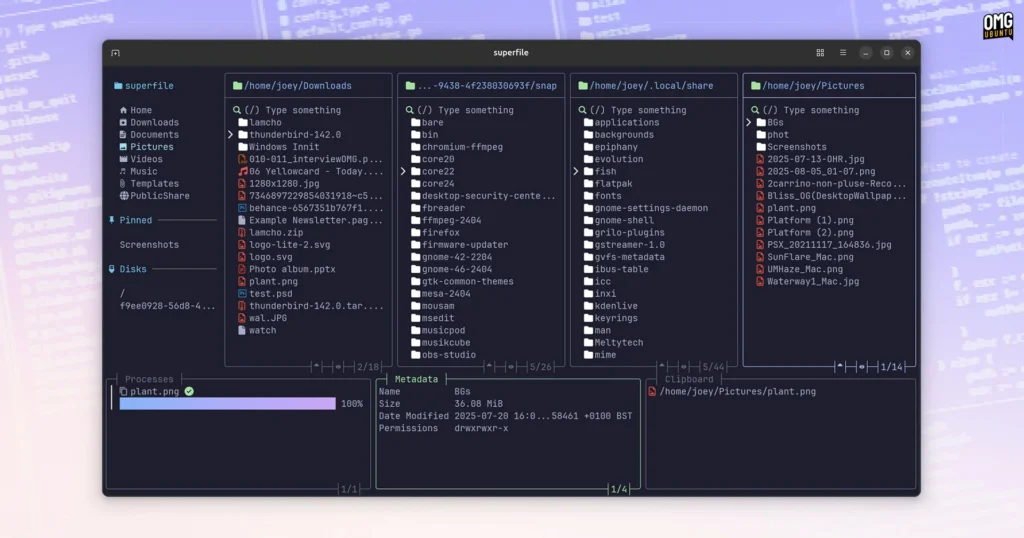
Task: Select applications folder in .local/share
Action: pyautogui.click(x=622, y=123)
